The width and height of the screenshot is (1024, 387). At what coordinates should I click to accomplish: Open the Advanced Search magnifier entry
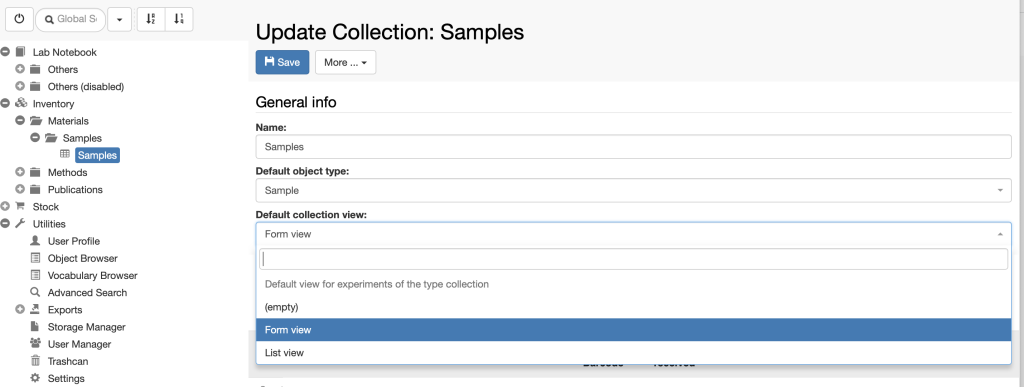pos(78,292)
